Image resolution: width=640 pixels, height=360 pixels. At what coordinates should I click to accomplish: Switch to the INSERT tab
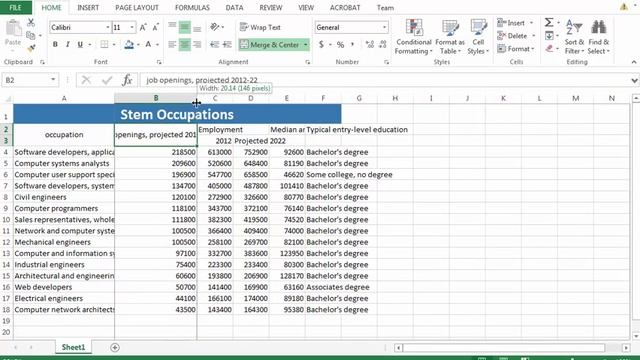88,7
